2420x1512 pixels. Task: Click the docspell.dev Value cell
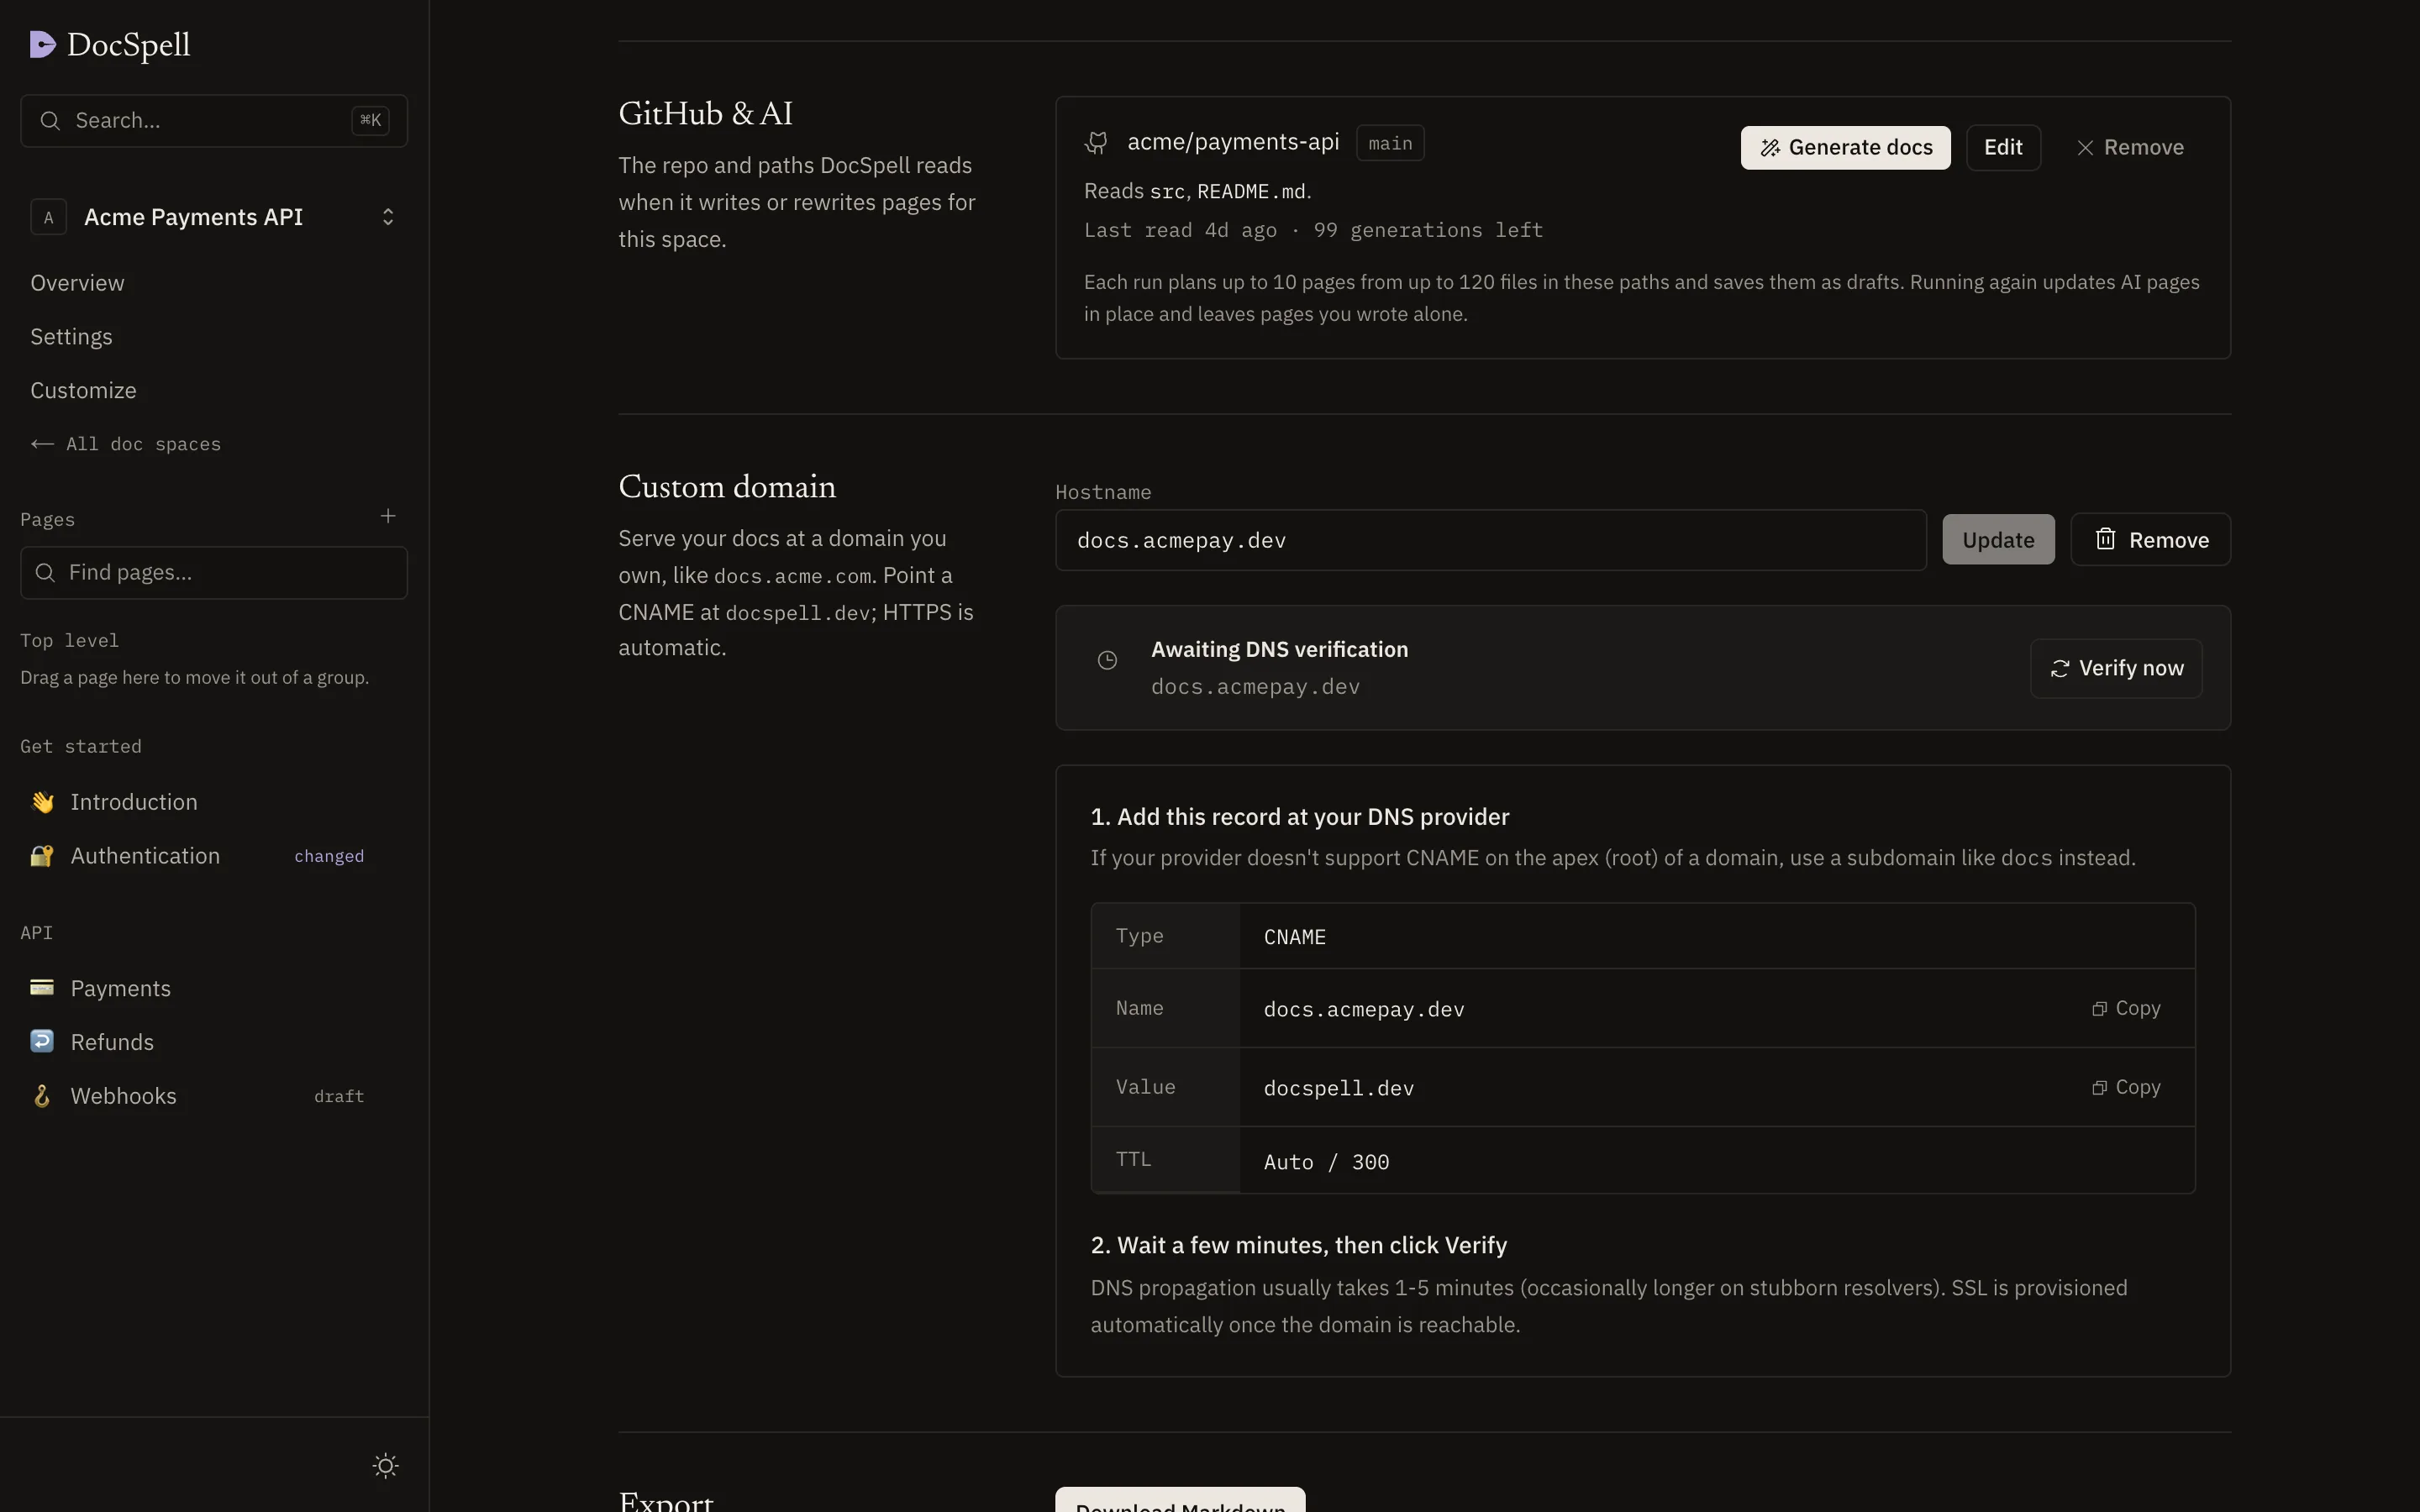pos(1338,1088)
